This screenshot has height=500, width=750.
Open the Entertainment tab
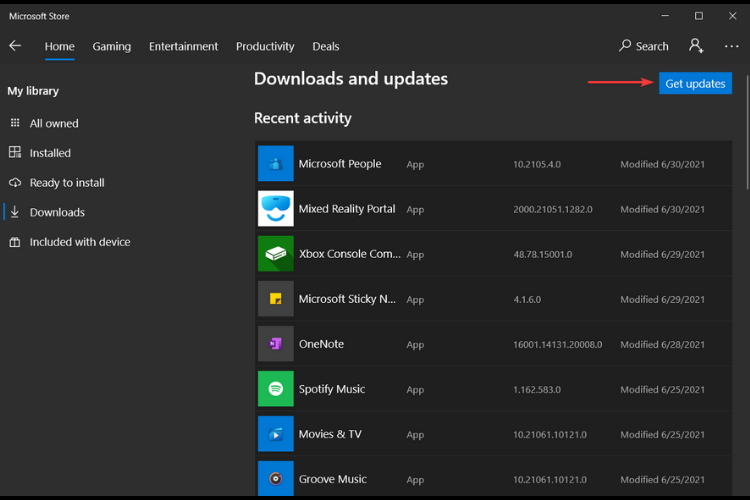[183, 46]
